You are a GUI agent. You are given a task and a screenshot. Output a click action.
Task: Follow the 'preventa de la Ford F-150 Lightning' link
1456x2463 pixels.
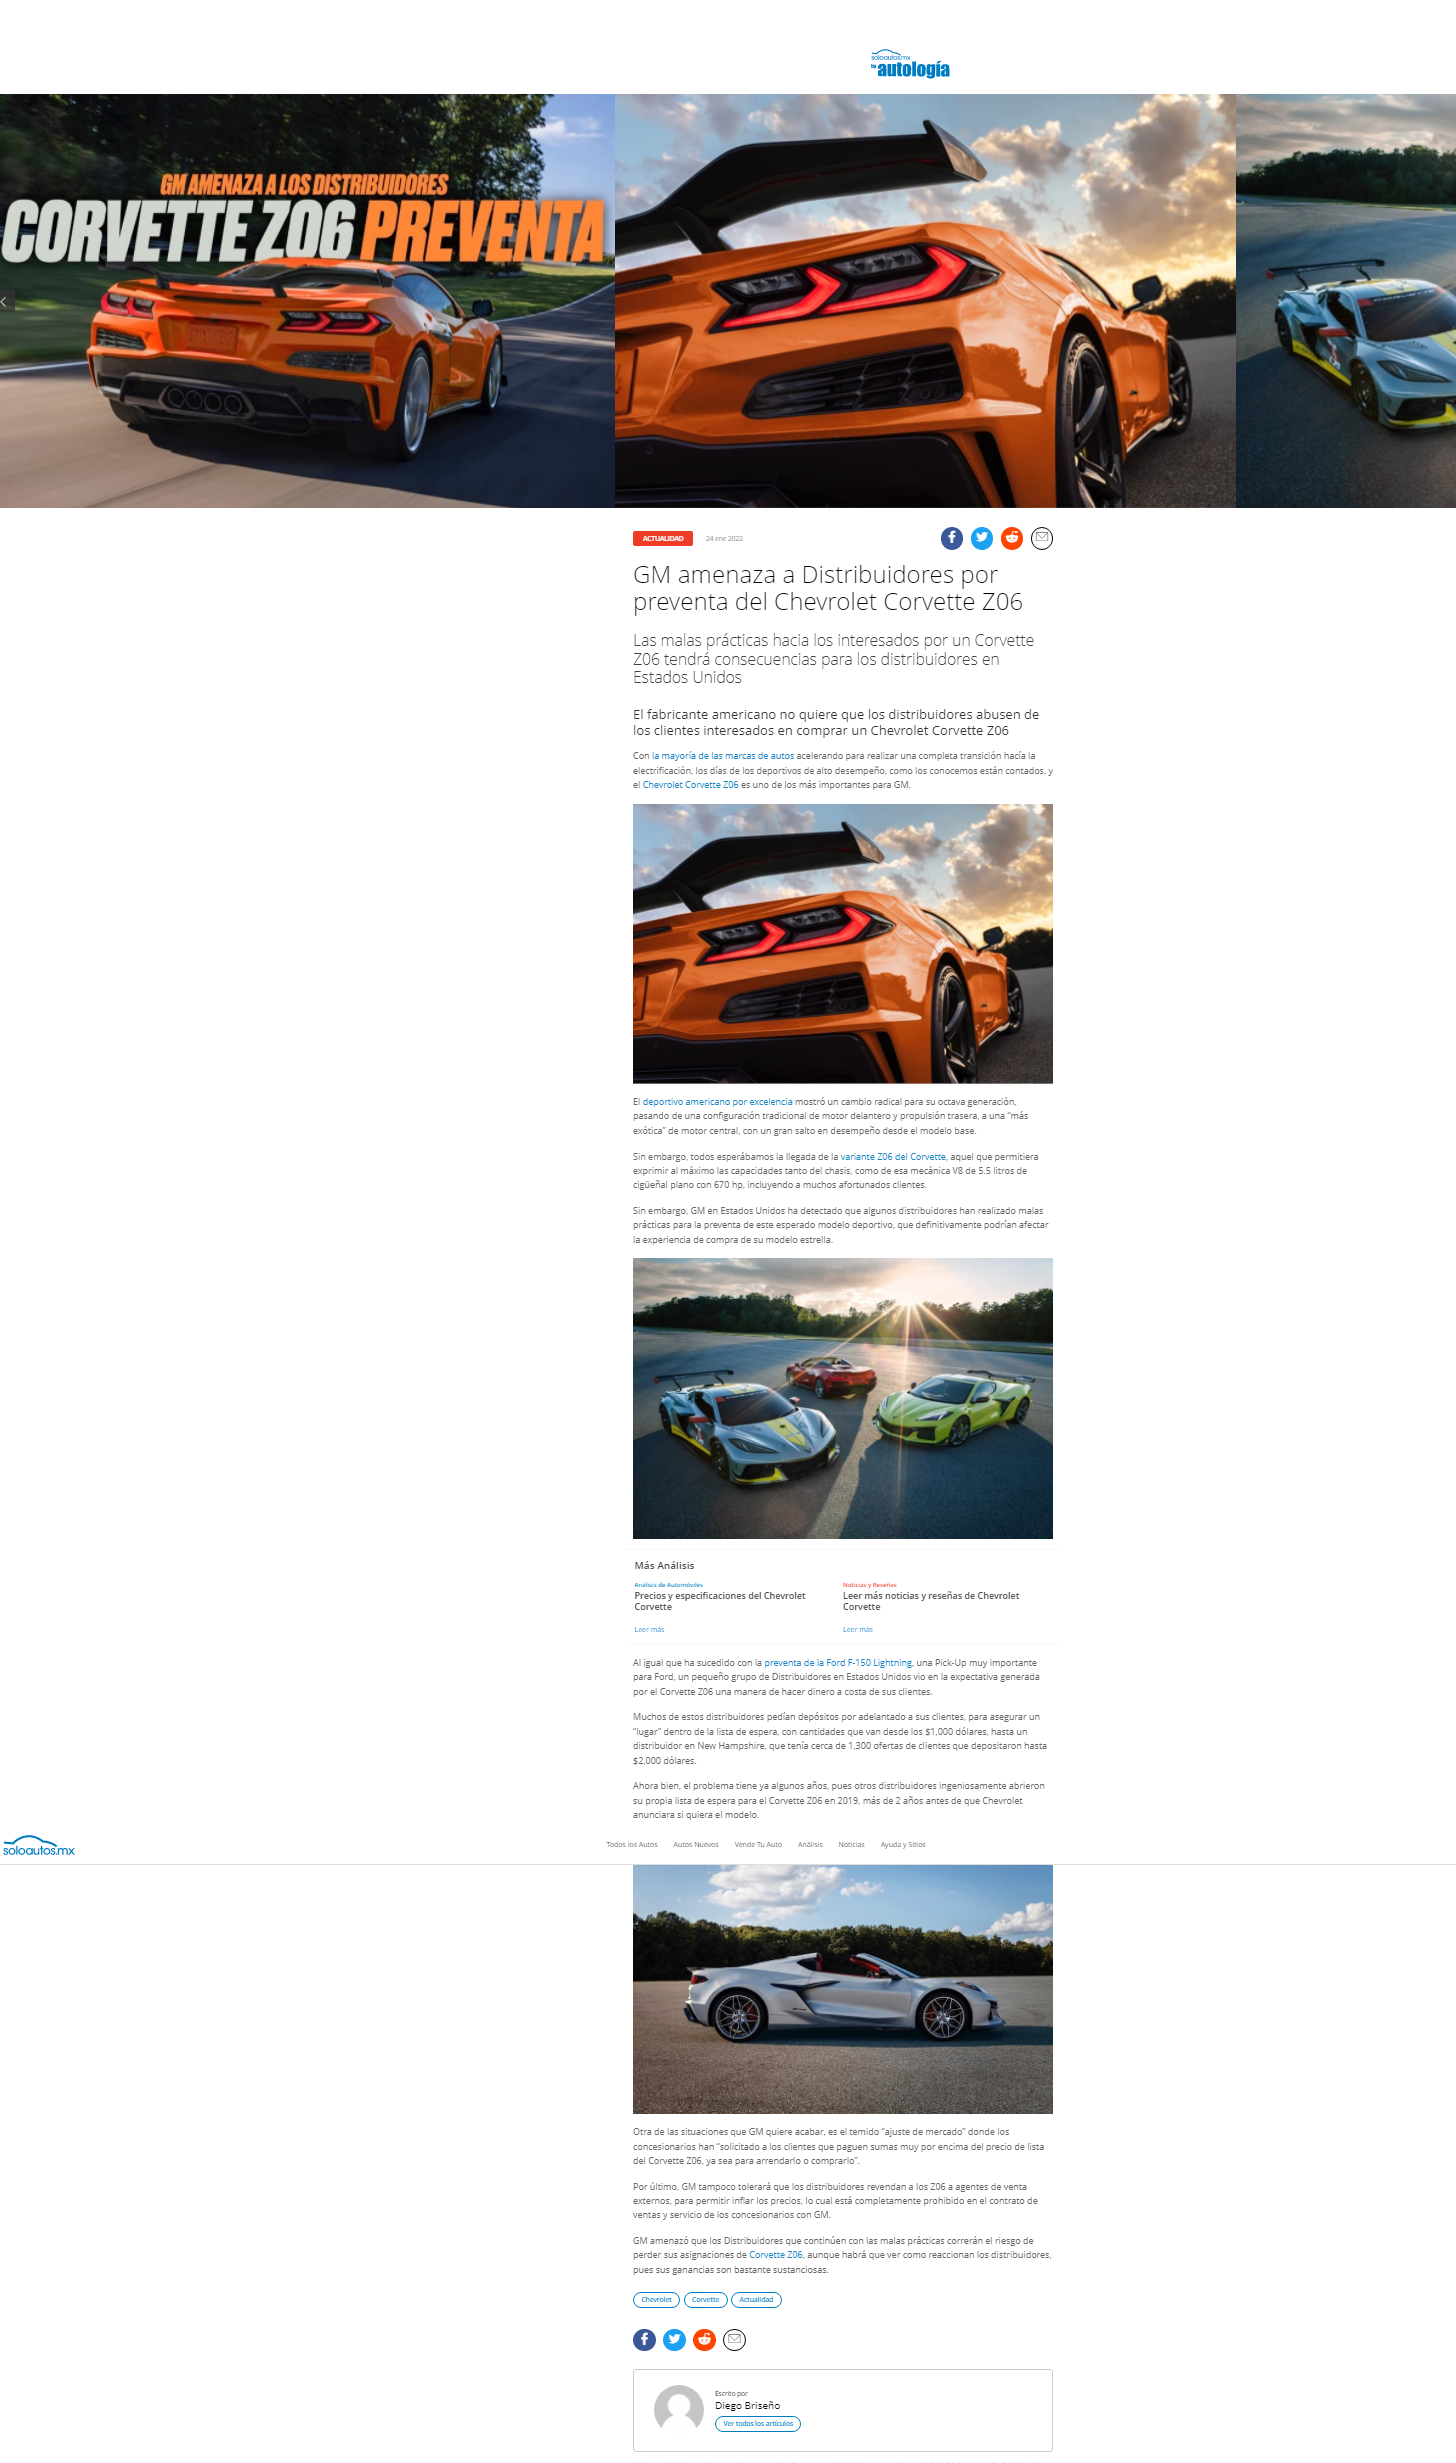click(838, 1663)
